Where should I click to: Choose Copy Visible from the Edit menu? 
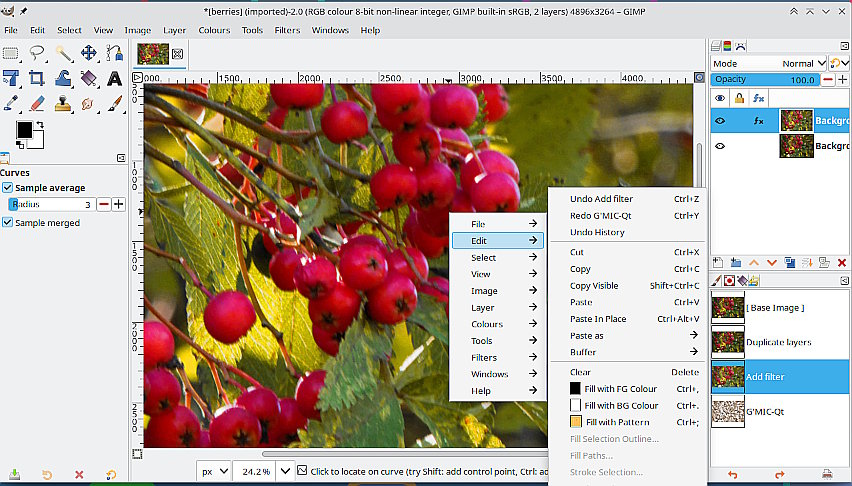[x=594, y=286]
